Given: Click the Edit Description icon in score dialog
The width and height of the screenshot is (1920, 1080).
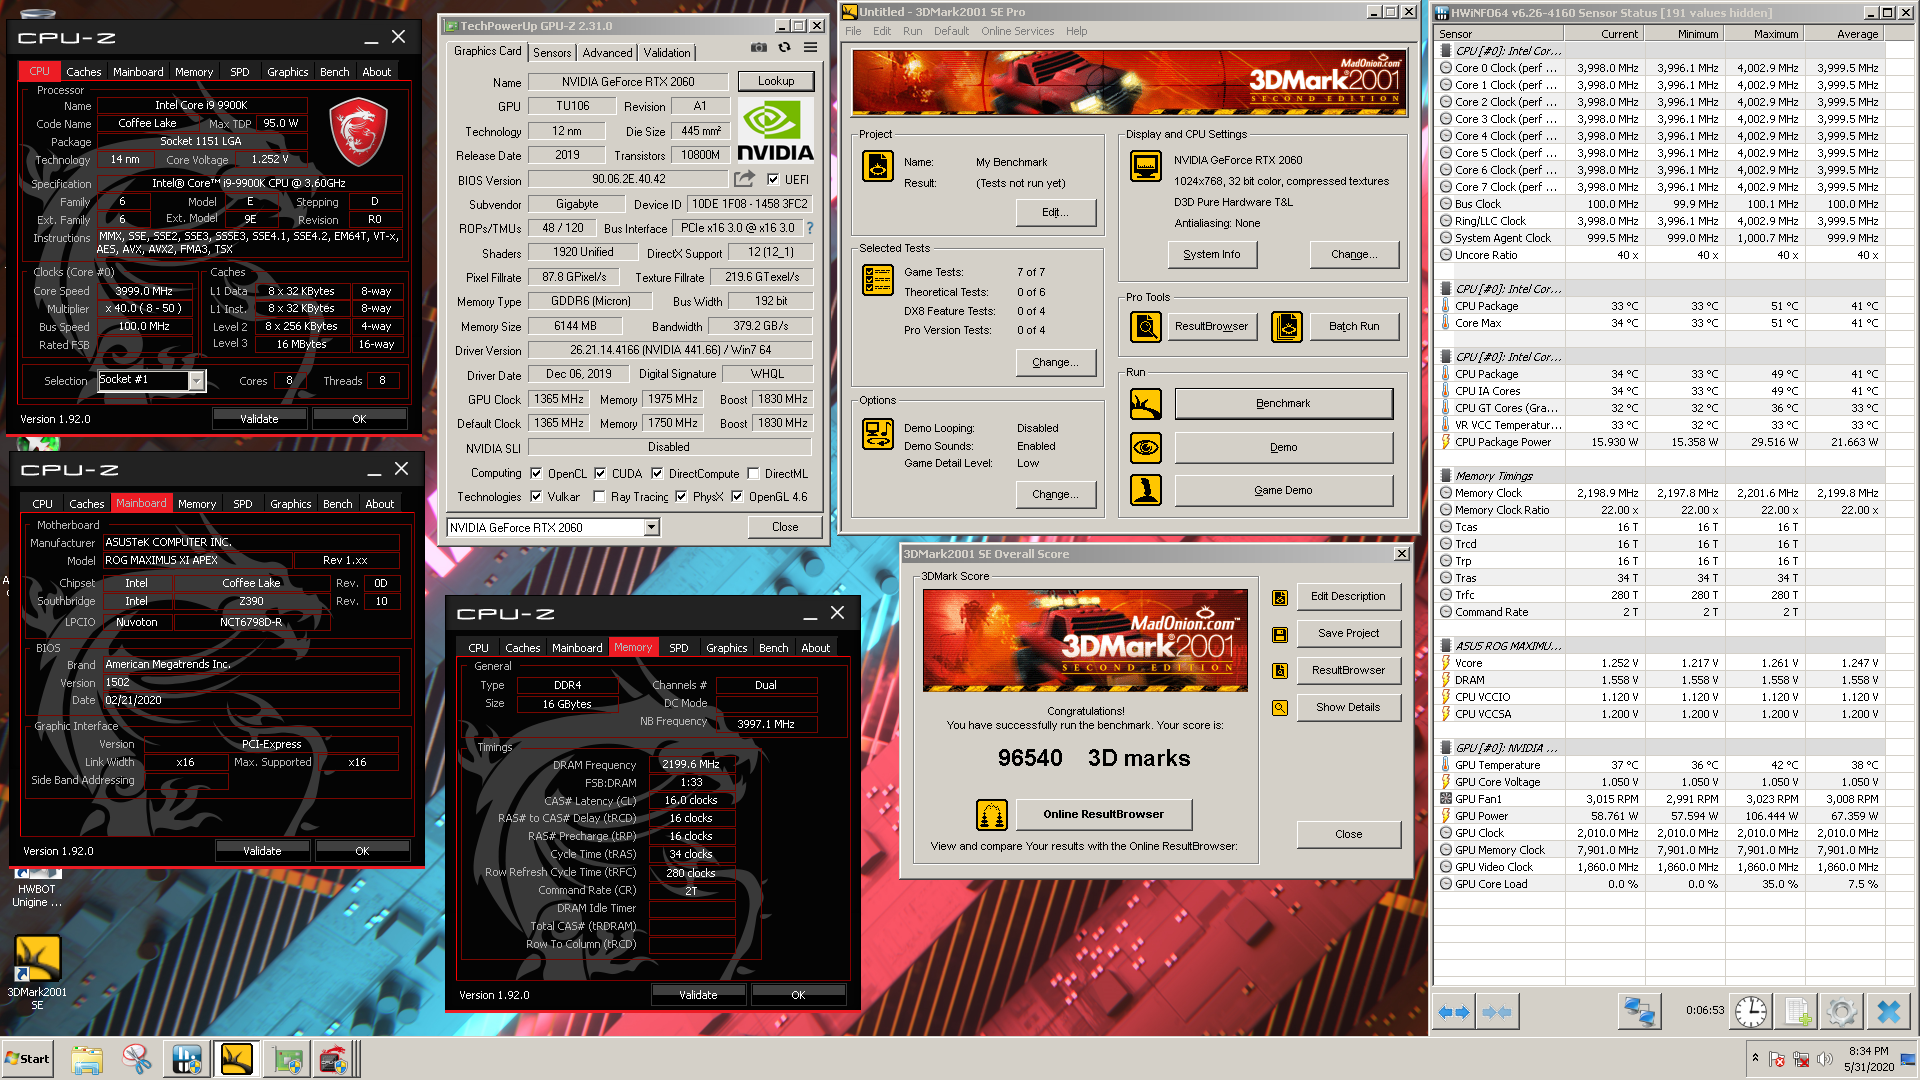Looking at the screenshot, I should point(1279,598).
